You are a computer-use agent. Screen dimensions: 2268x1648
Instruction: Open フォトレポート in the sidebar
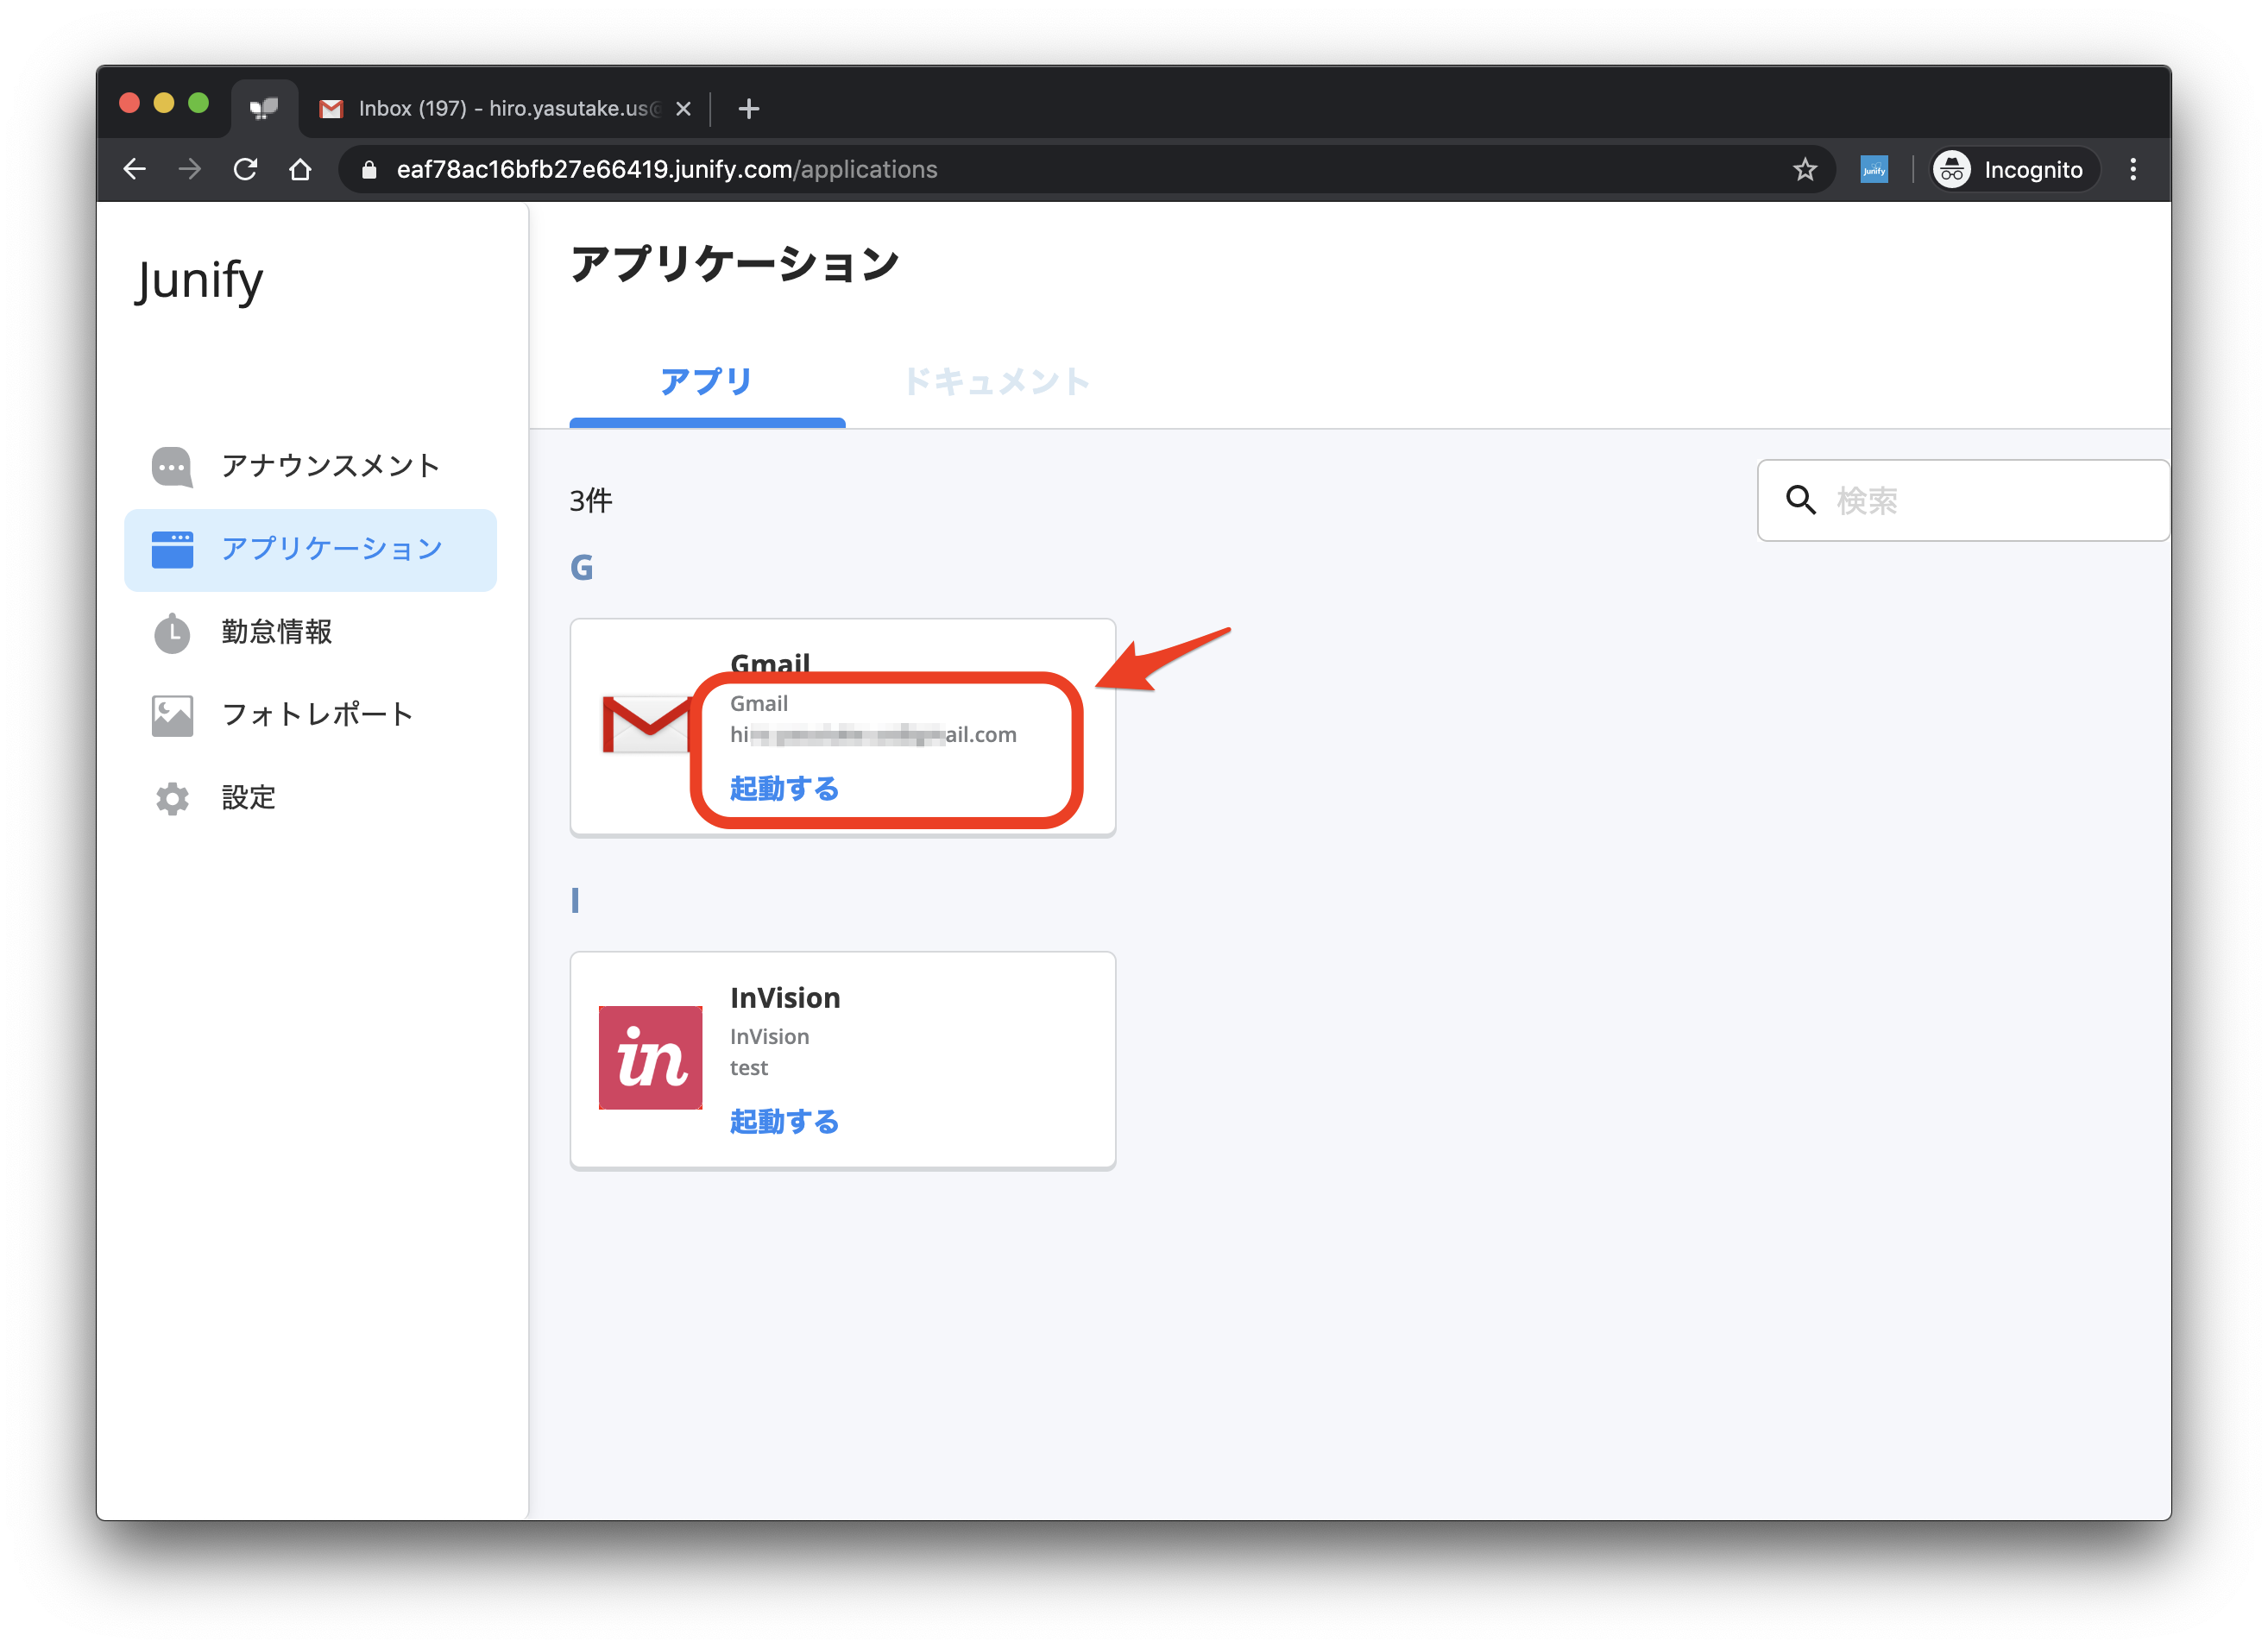click(317, 714)
